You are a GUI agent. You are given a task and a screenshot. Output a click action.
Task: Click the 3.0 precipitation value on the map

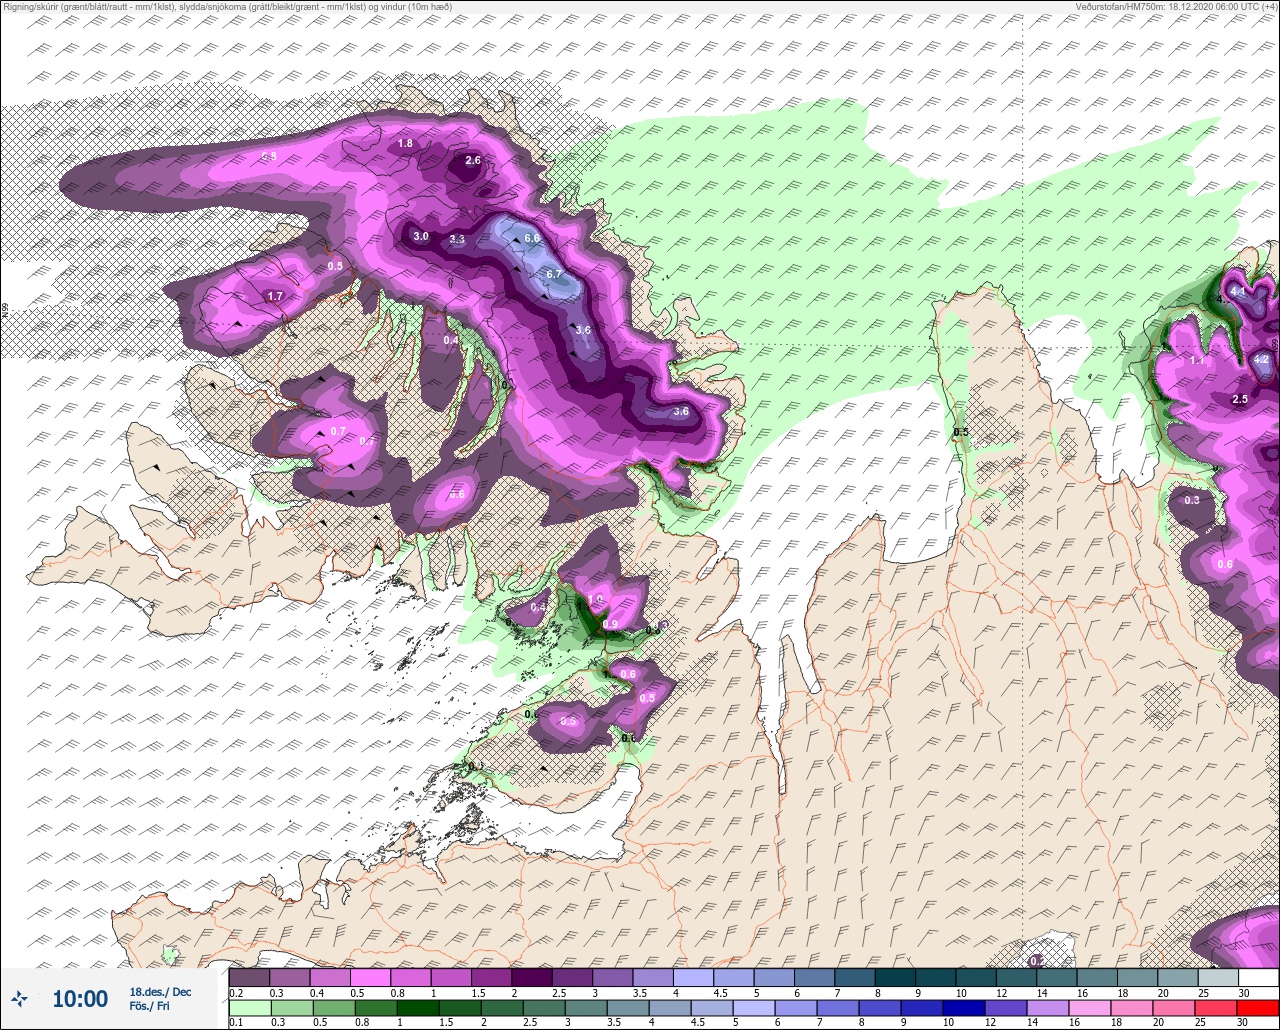tap(421, 236)
